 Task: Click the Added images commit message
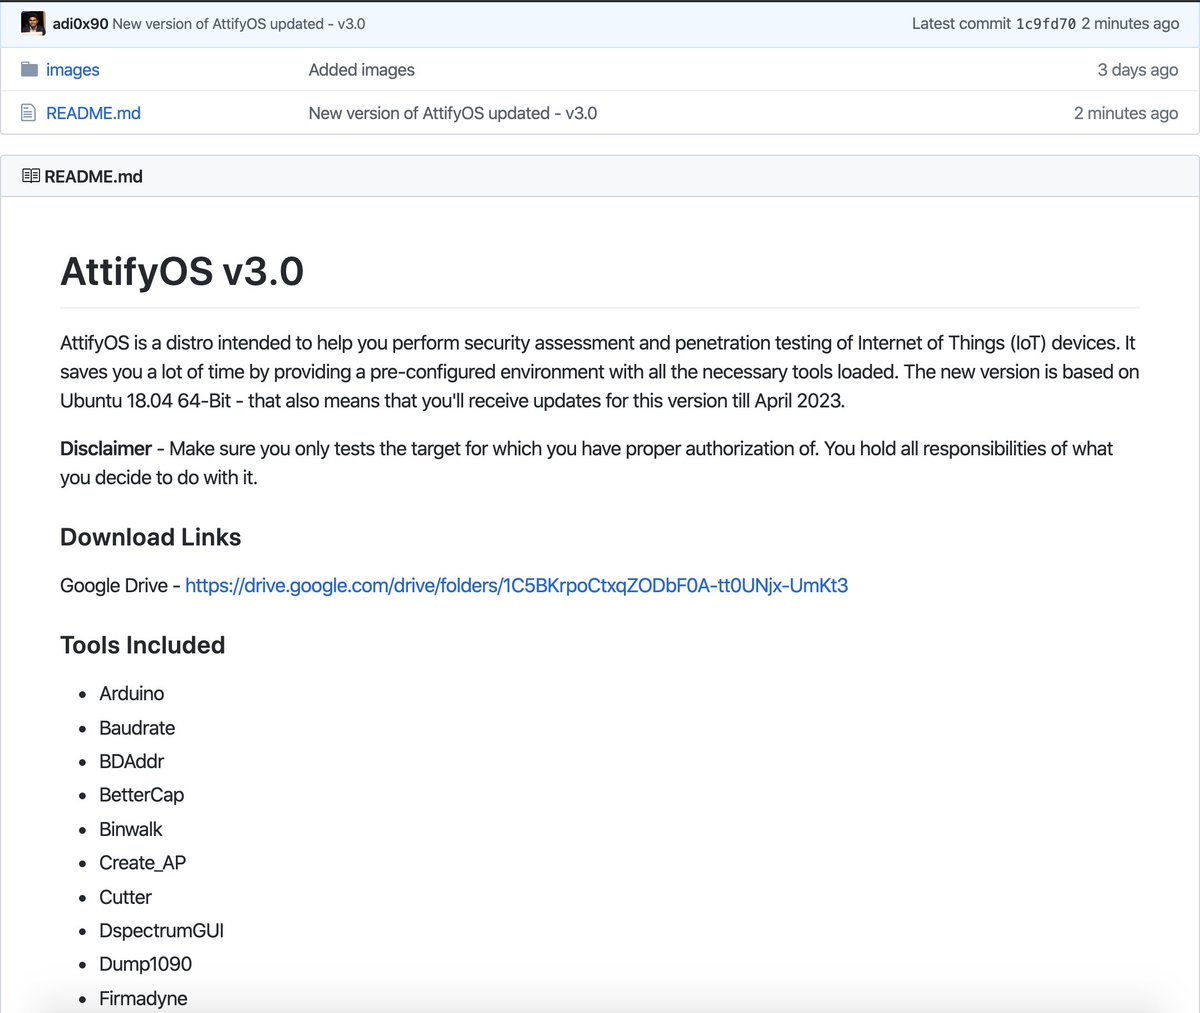(361, 69)
